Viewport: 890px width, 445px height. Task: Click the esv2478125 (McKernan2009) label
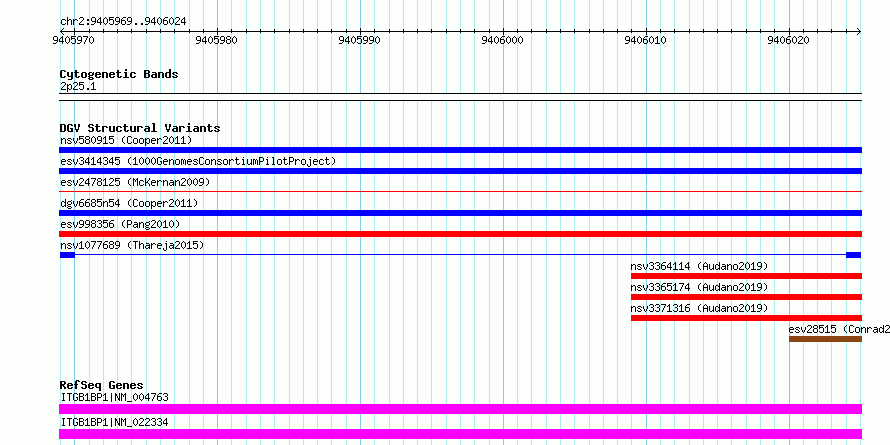[x=135, y=182]
